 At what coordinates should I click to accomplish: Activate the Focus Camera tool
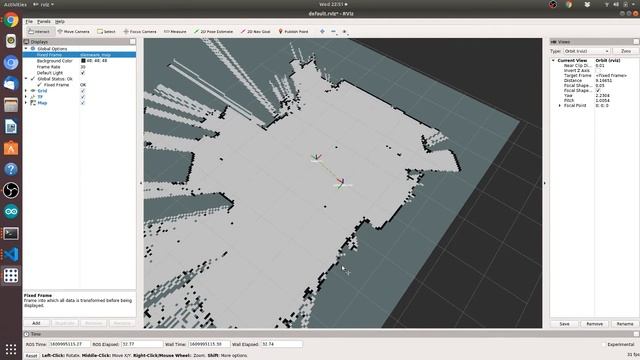(140, 31)
